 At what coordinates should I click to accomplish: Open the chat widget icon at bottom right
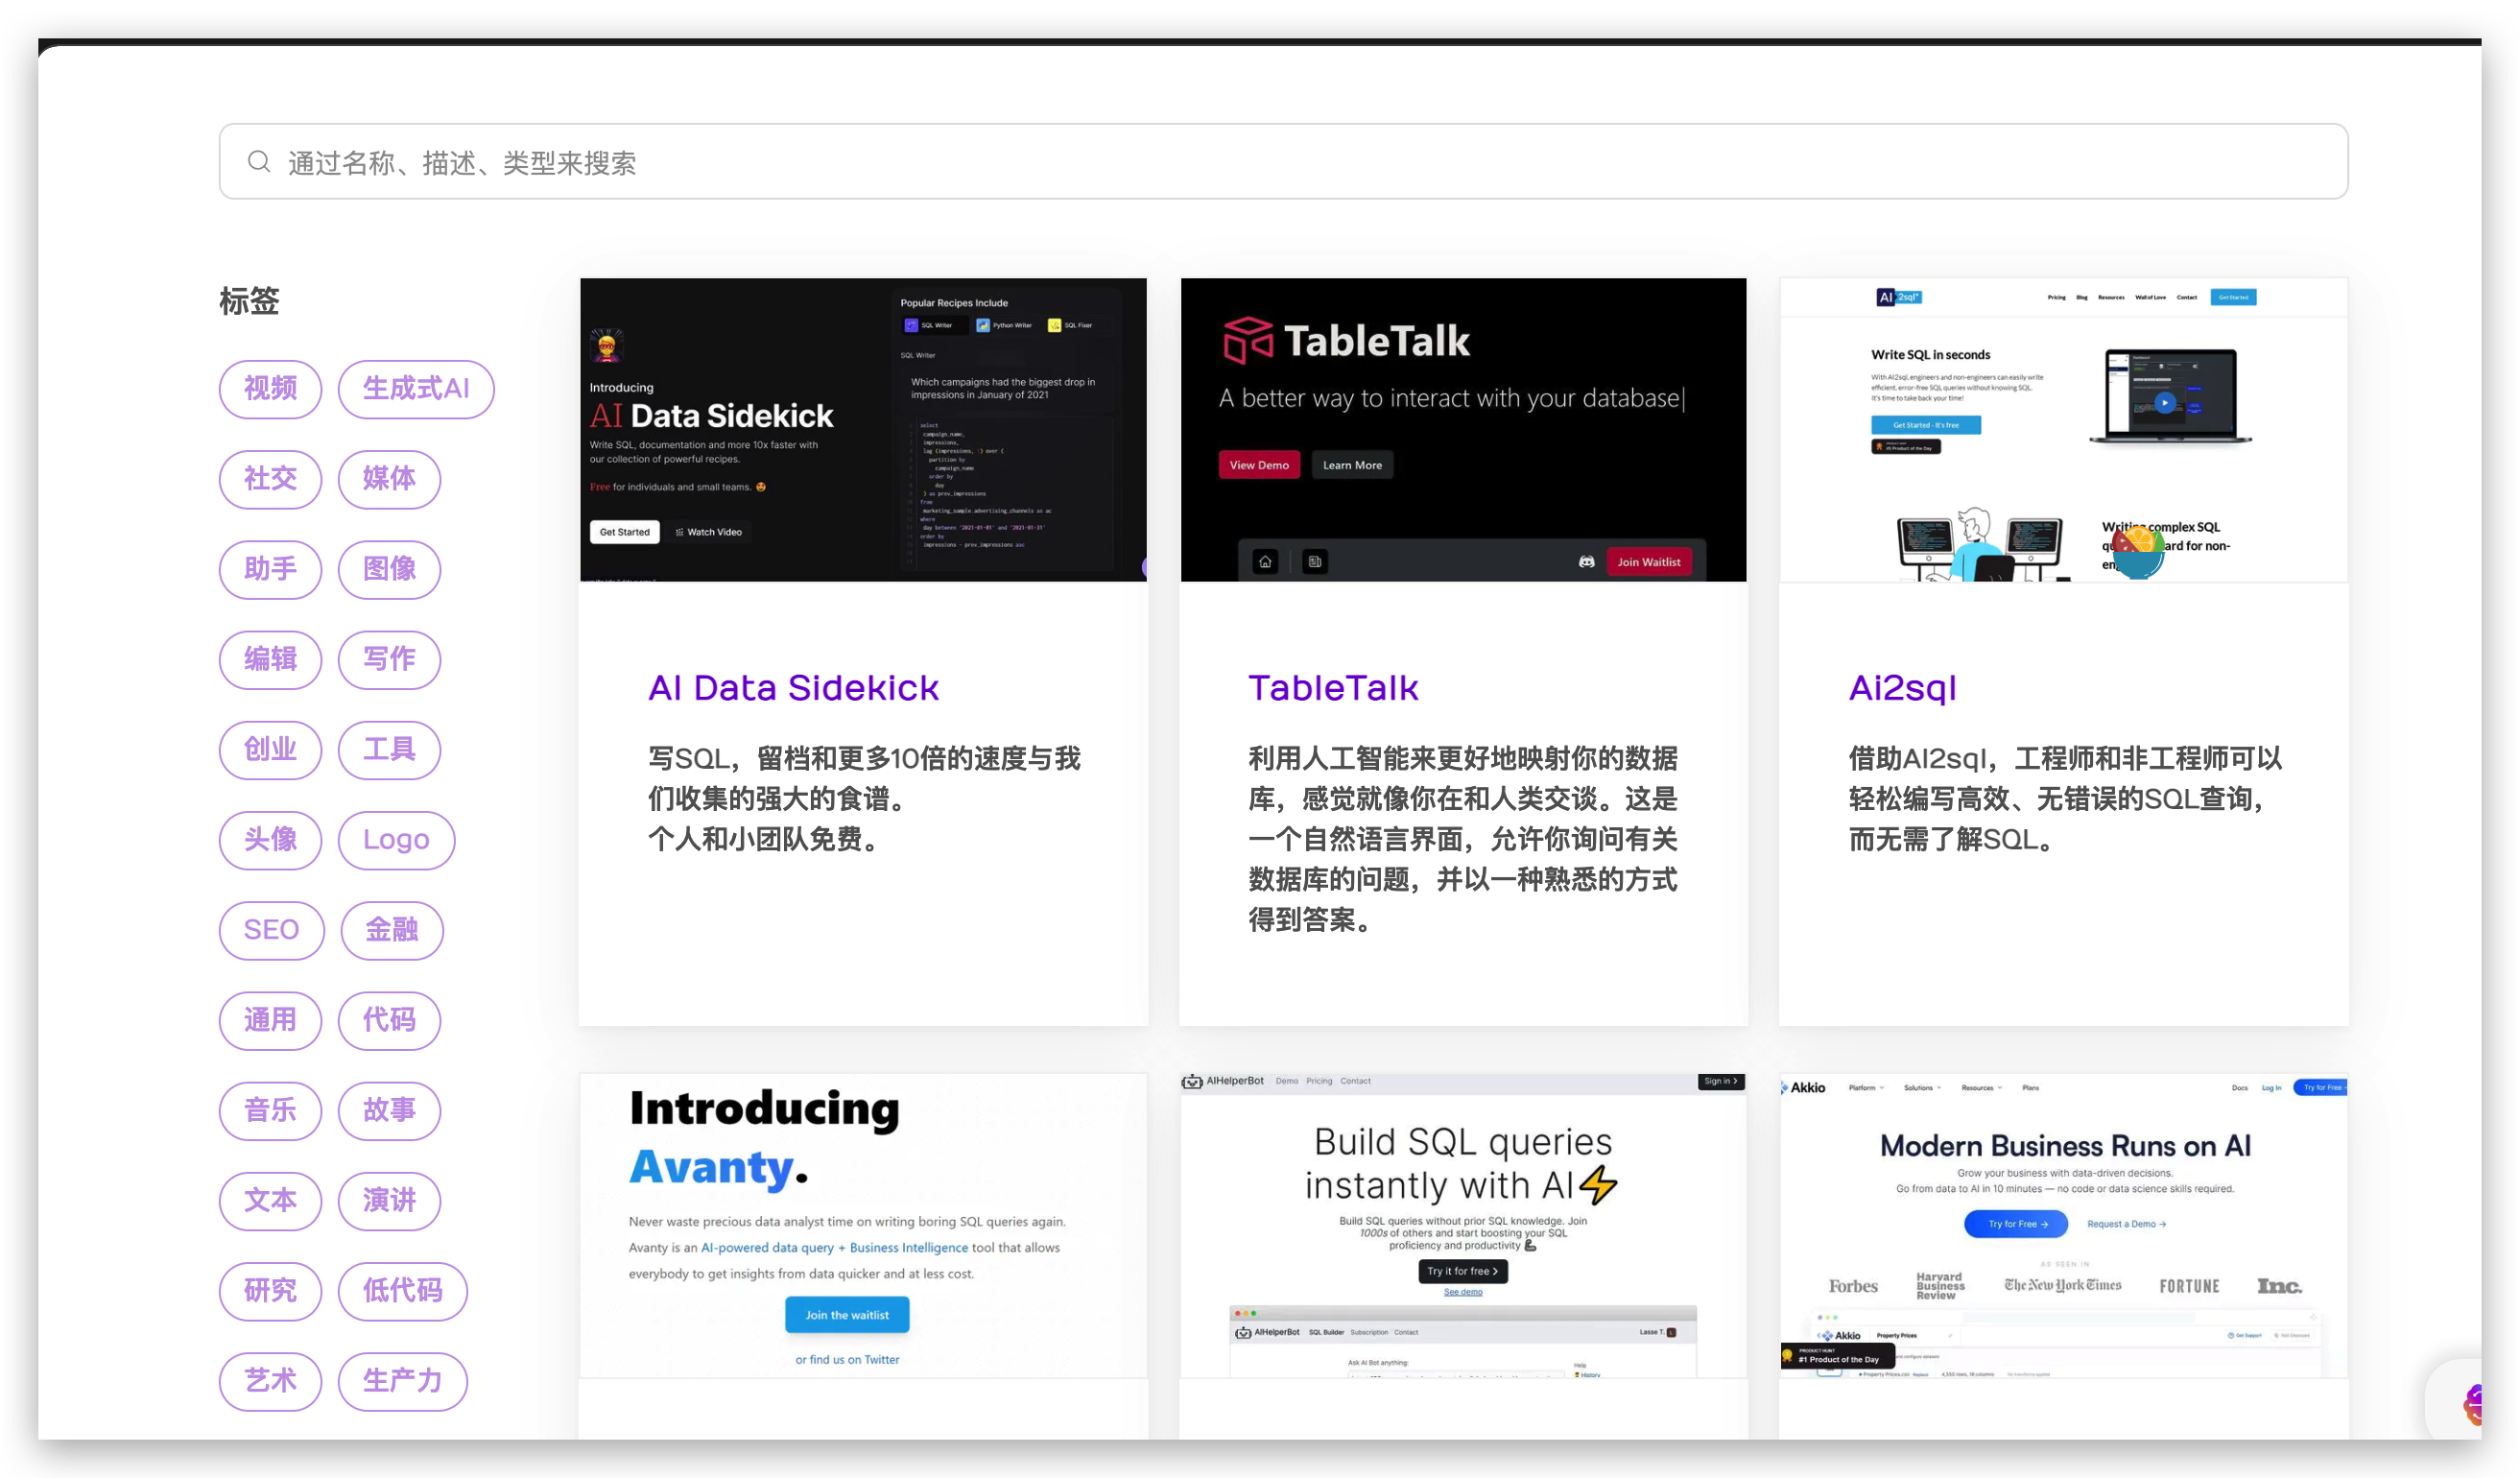2472,1405
